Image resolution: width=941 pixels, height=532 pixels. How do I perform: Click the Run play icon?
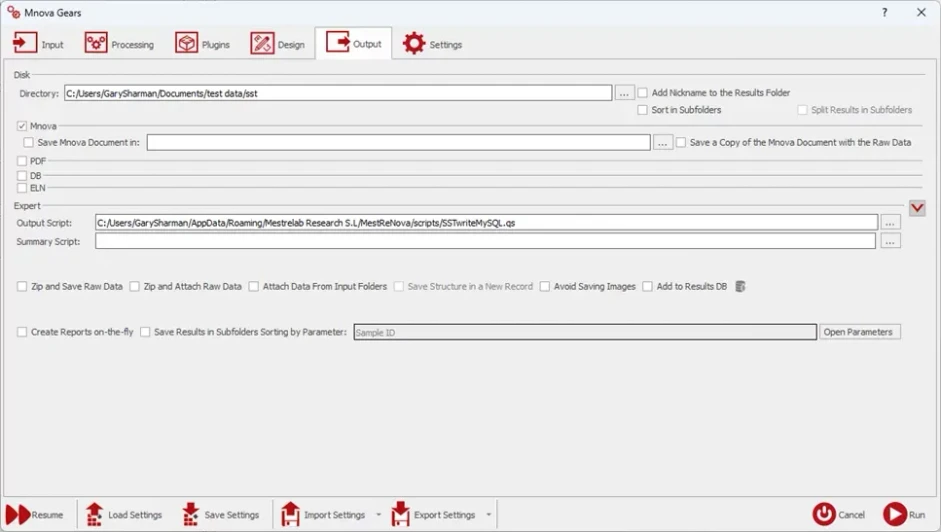[894, 514]
